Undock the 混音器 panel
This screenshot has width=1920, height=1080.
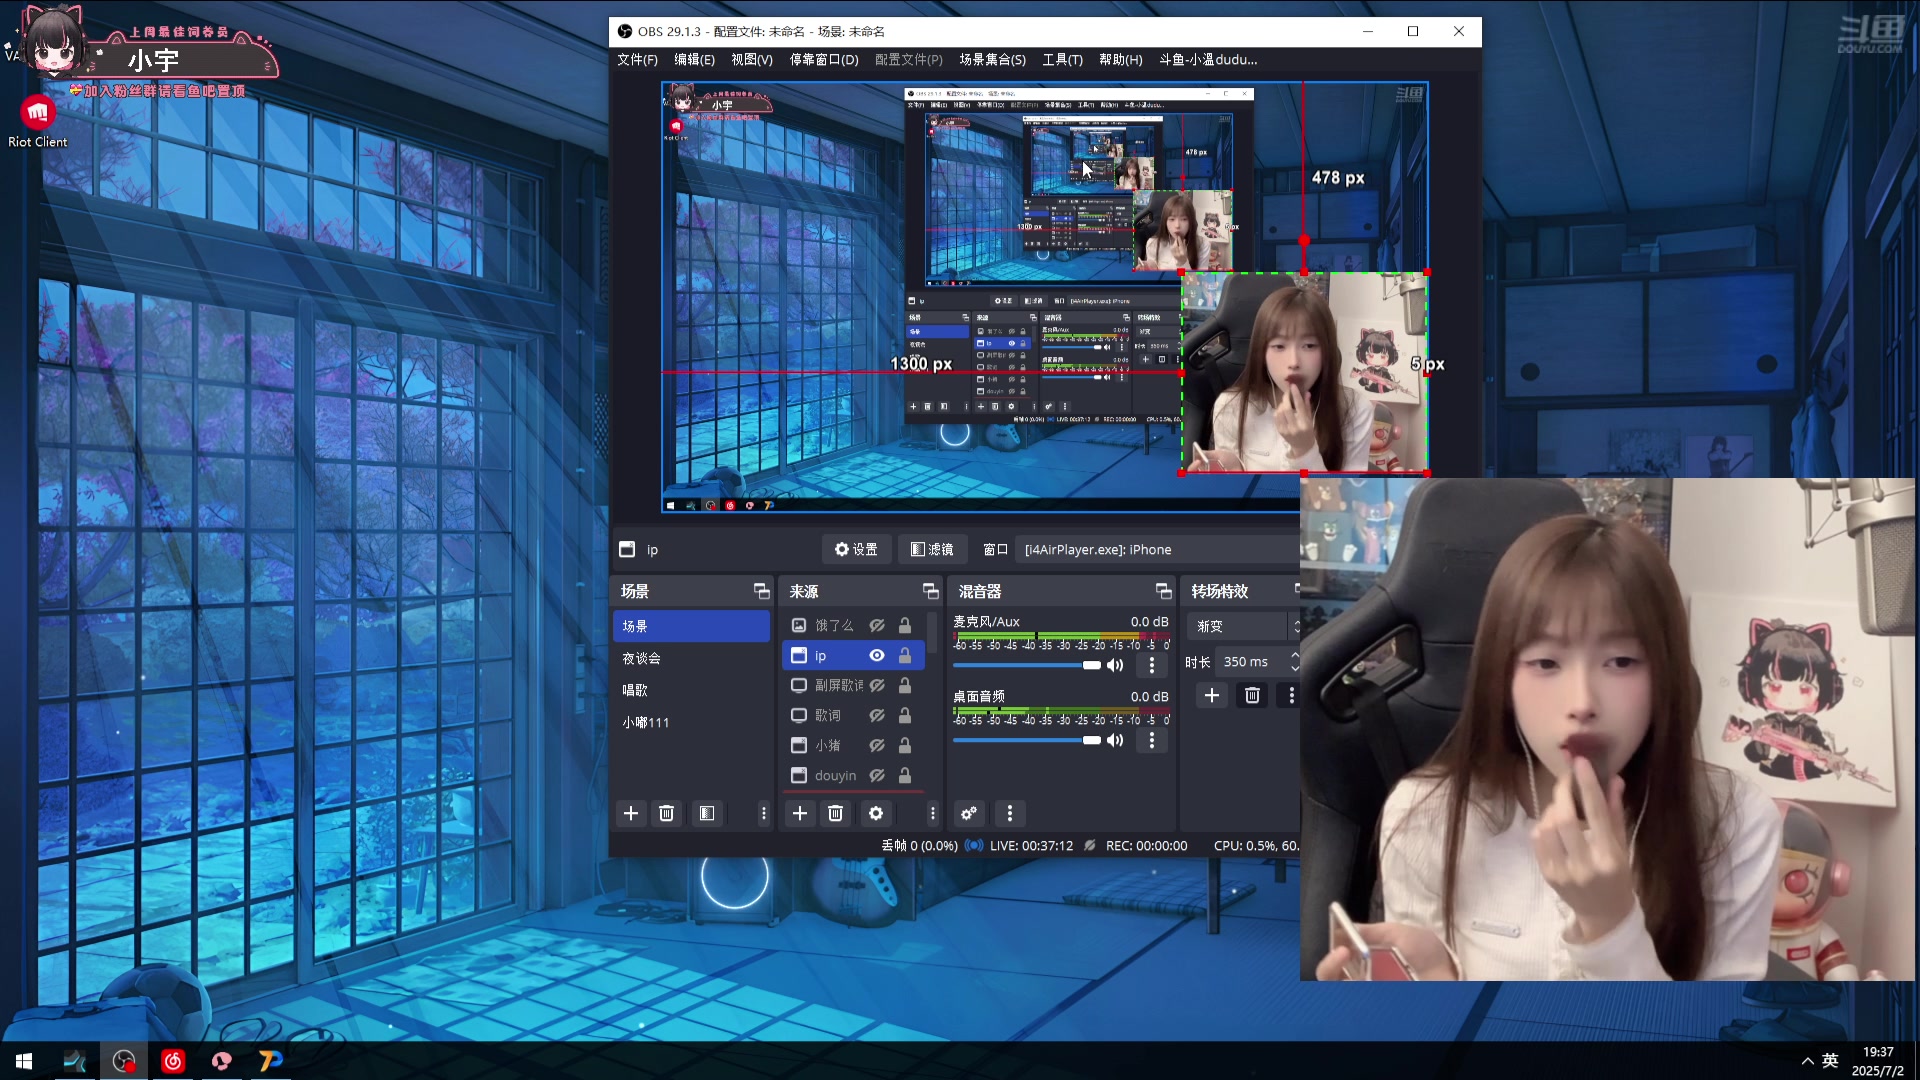(1163, 591)
